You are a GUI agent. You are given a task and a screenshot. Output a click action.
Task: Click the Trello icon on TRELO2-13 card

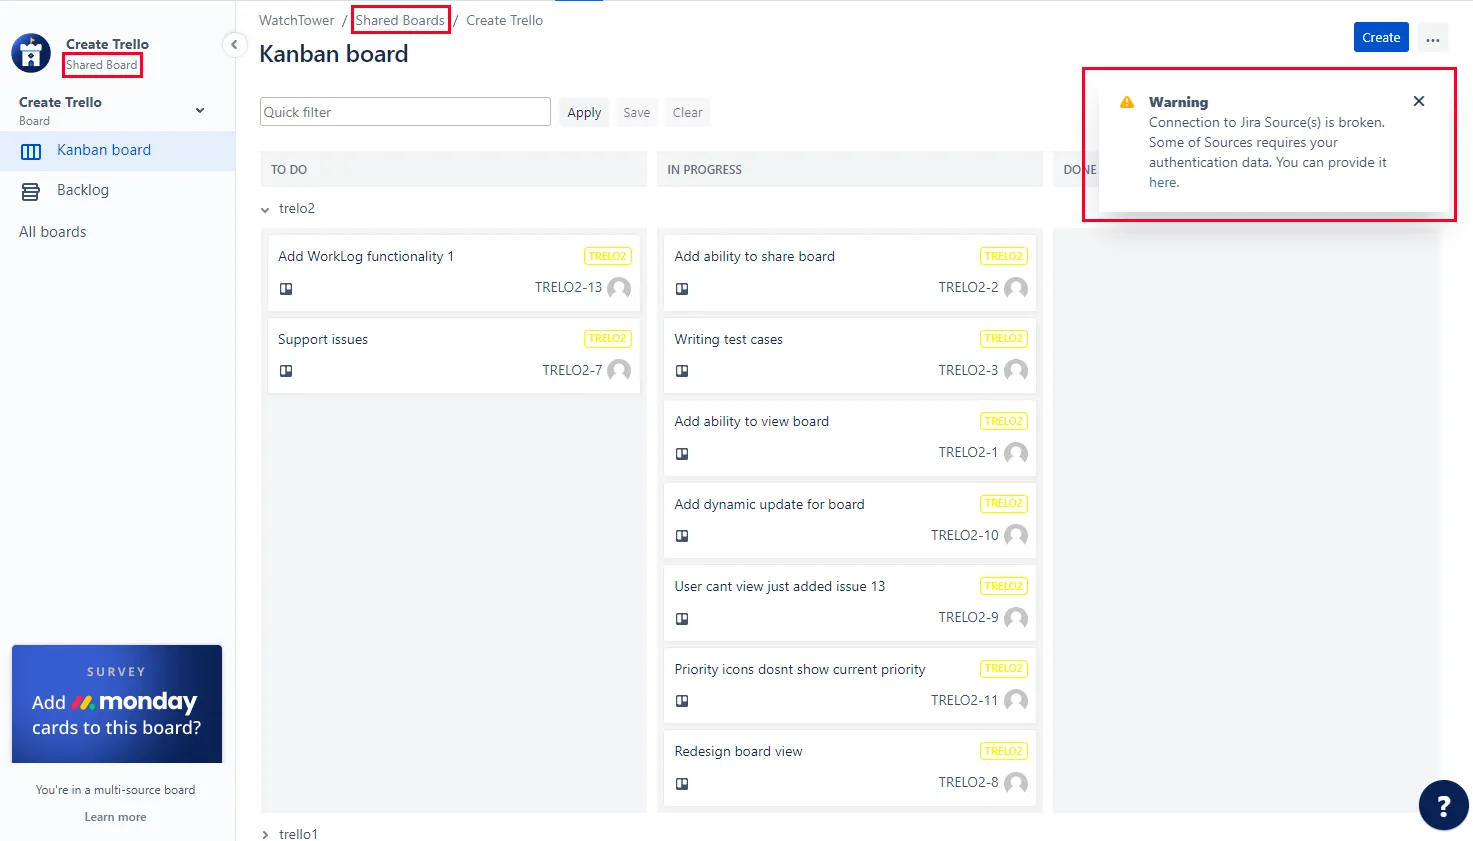(x=286, y=289)
